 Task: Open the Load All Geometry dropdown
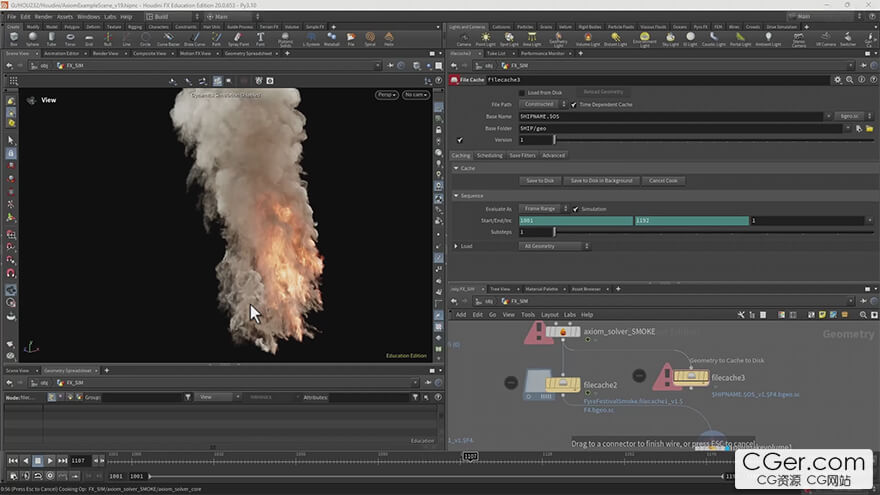coord(554,246)
